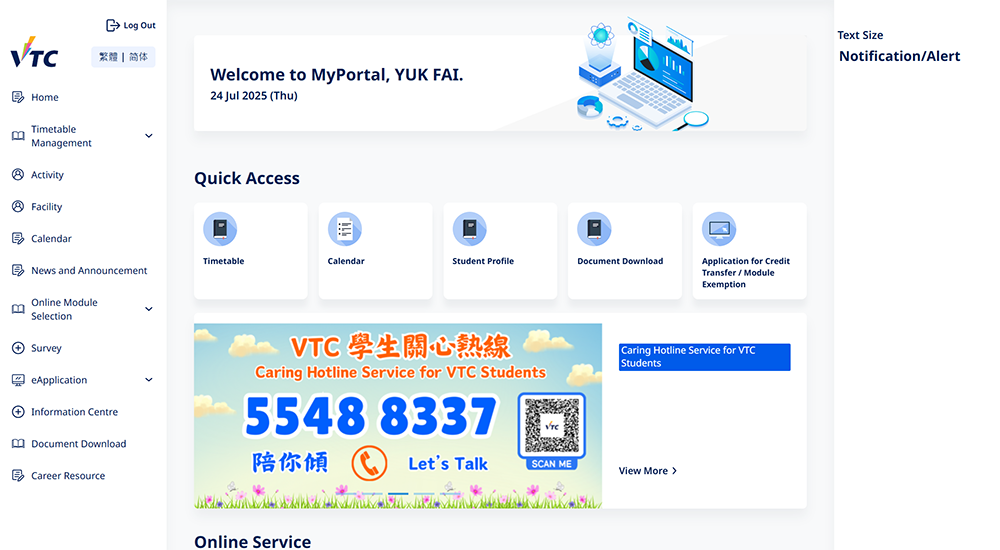
Task: Open the Survey menu item
Action: 47,348
